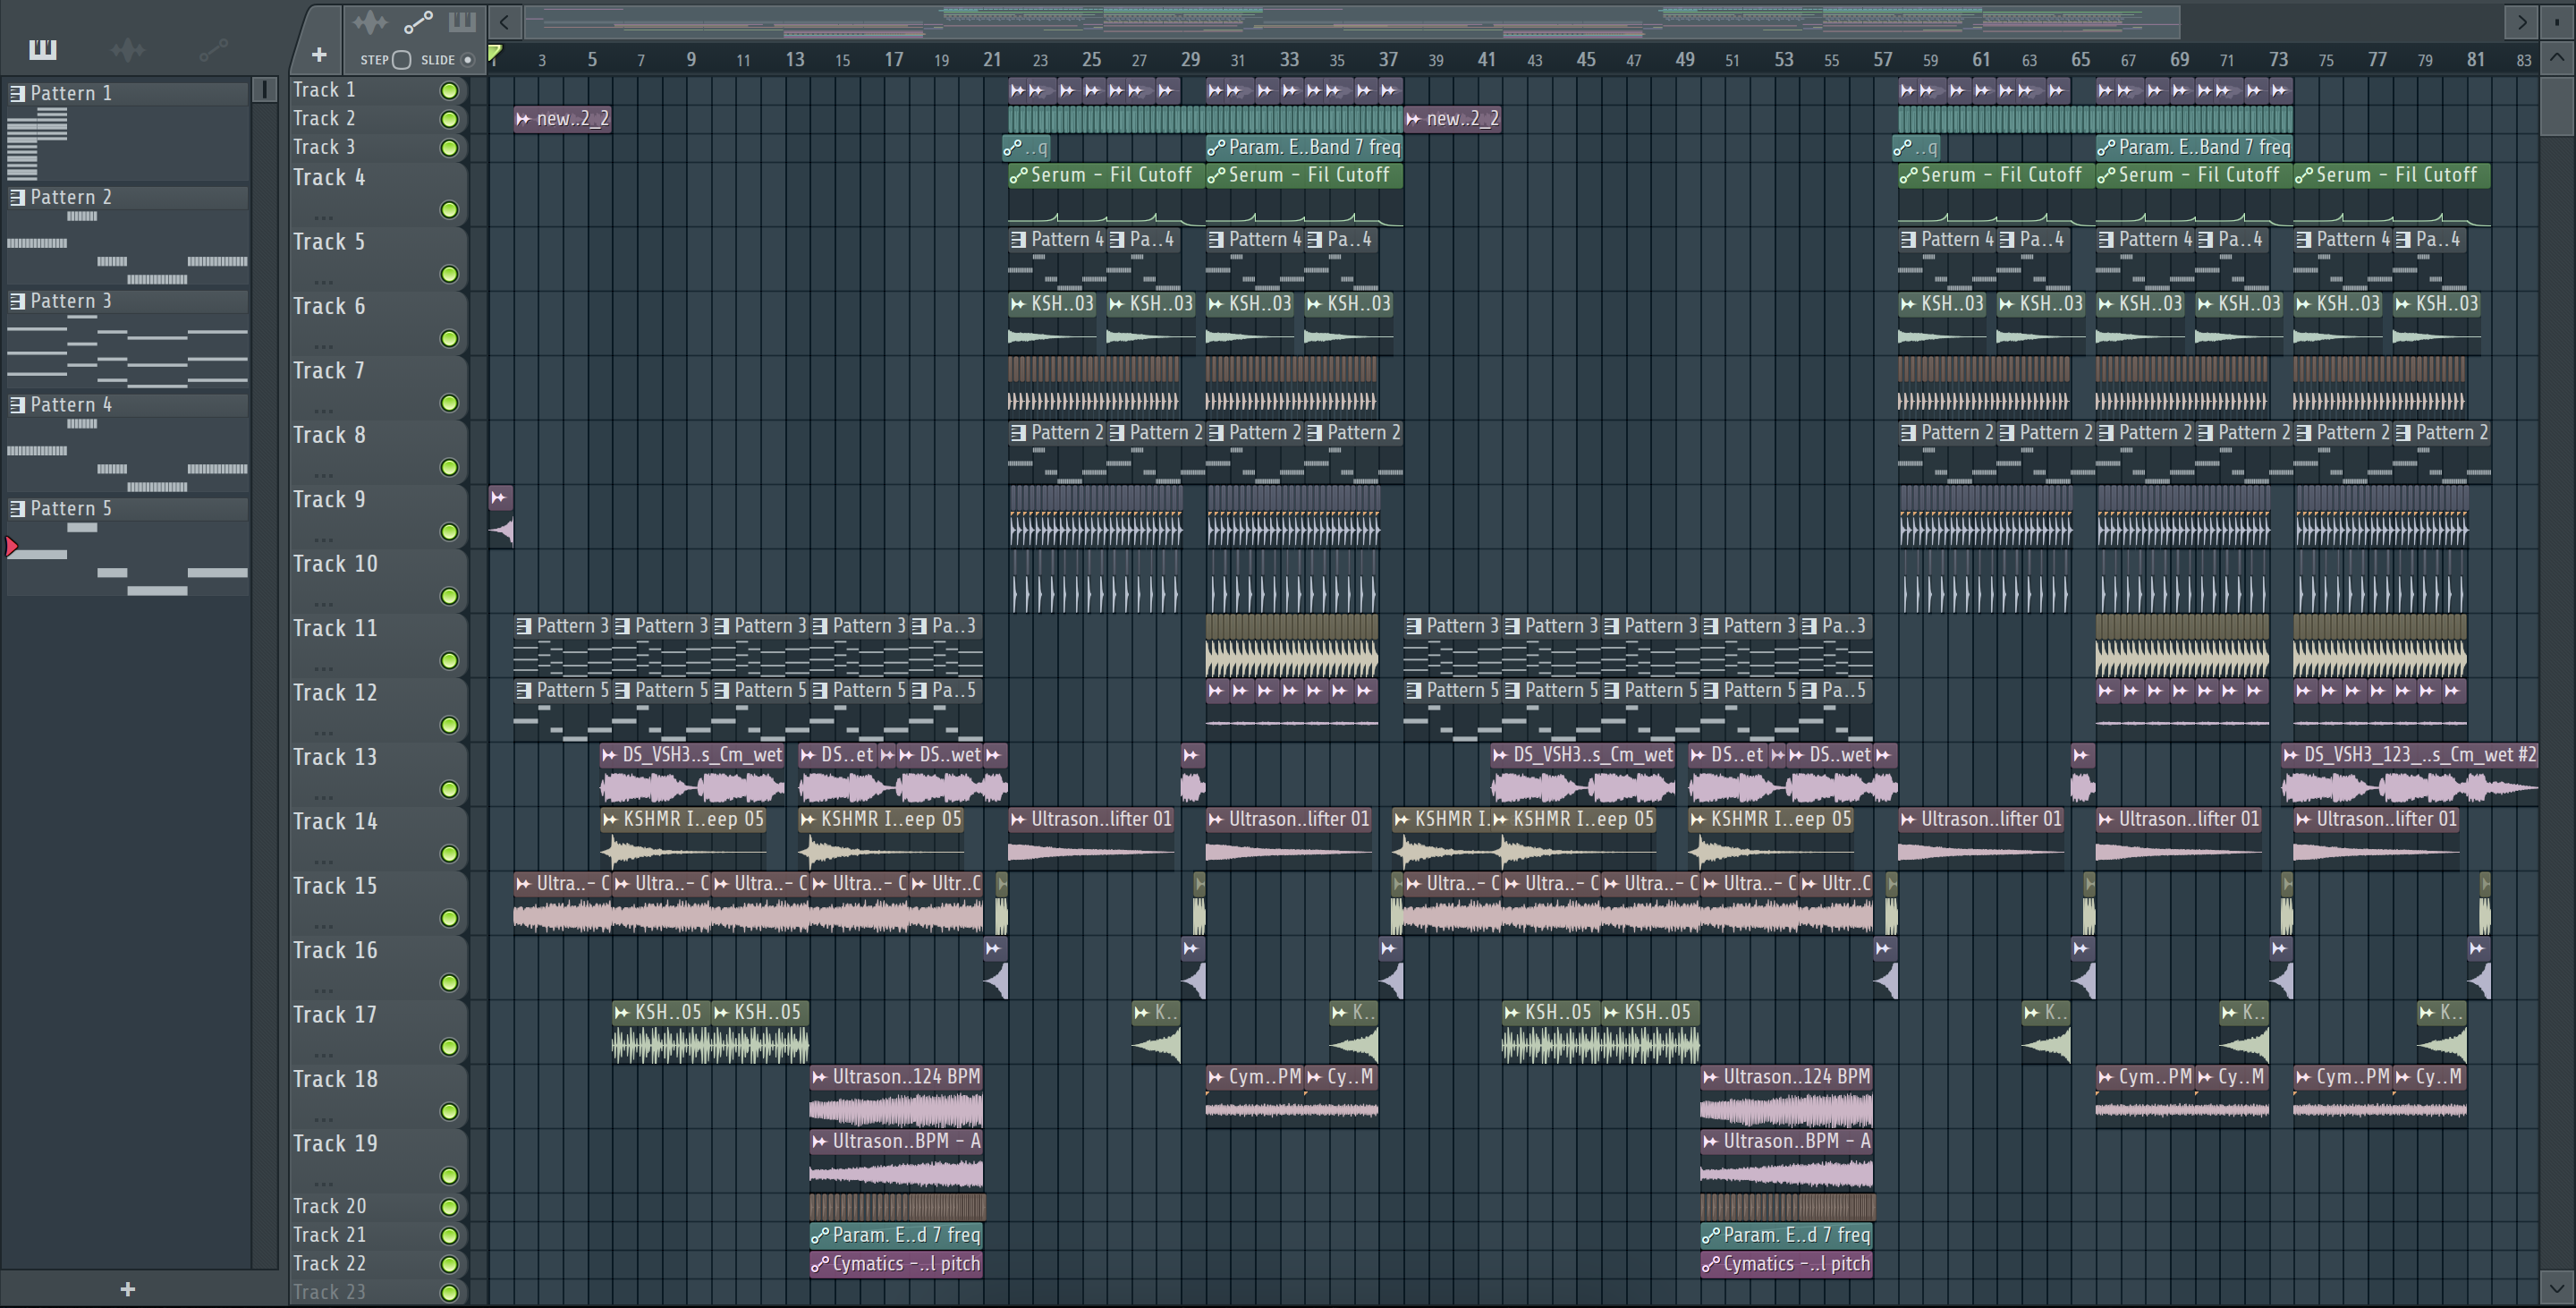Viewport: 2576px width, 1308px height.
Task: Select the piano pattern filter in playlist header
Action: [x=462, y=21]
